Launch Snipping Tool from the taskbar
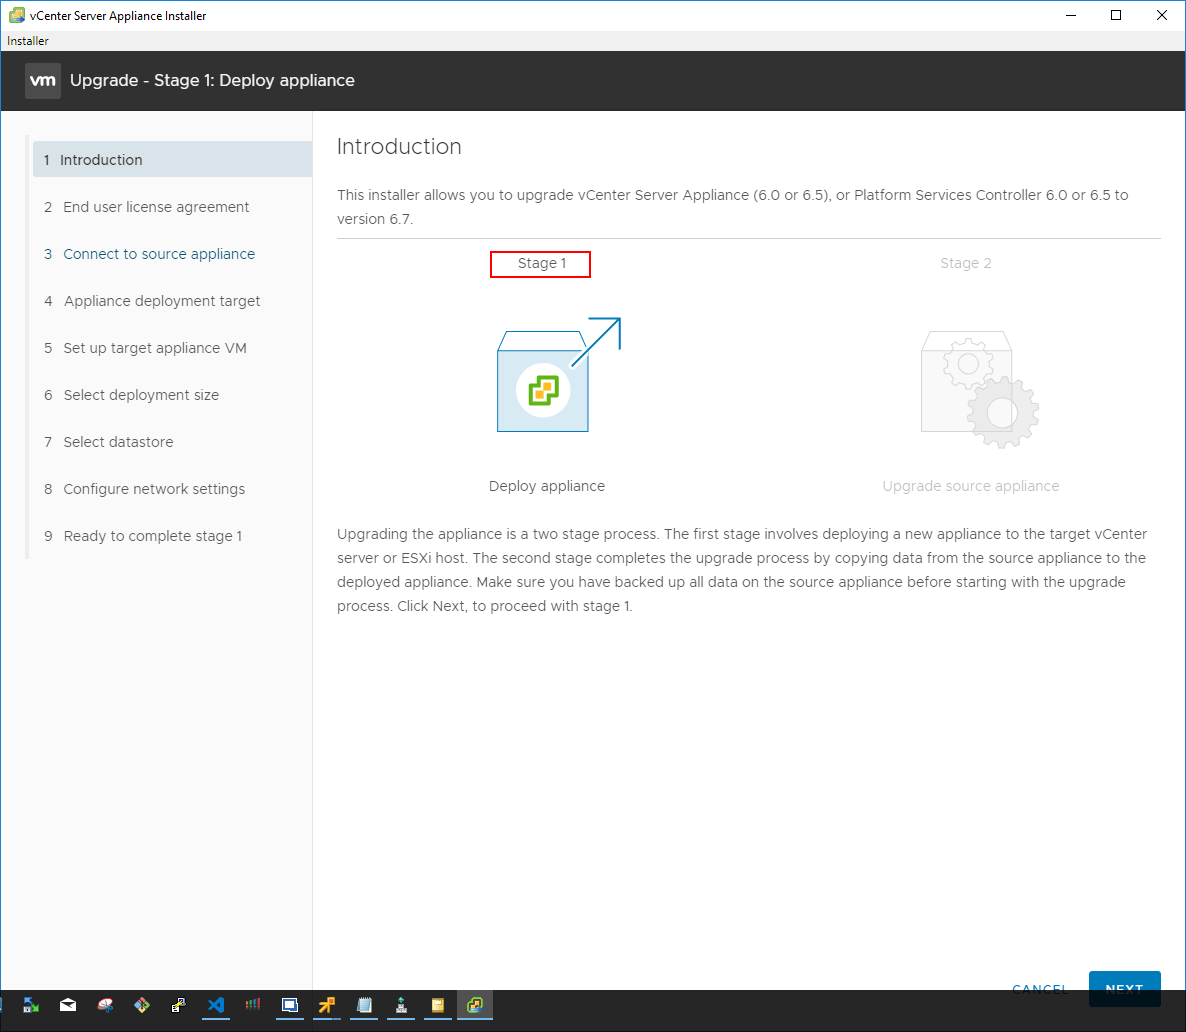 (105, 1005)
